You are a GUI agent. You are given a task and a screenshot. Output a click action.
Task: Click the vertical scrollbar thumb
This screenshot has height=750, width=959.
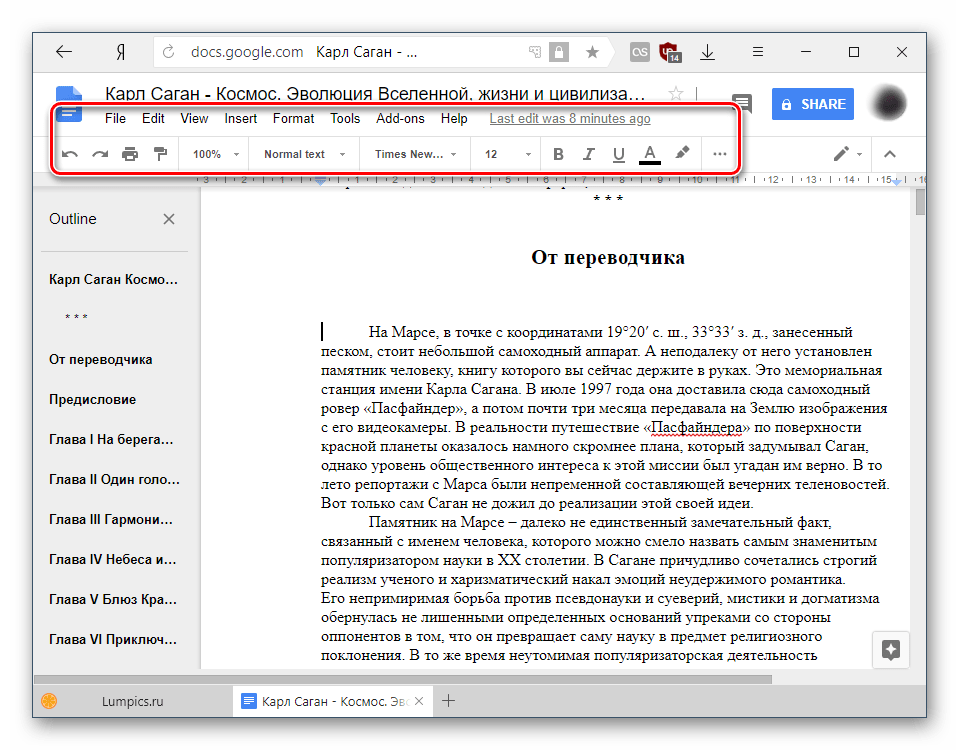point(920,202)
